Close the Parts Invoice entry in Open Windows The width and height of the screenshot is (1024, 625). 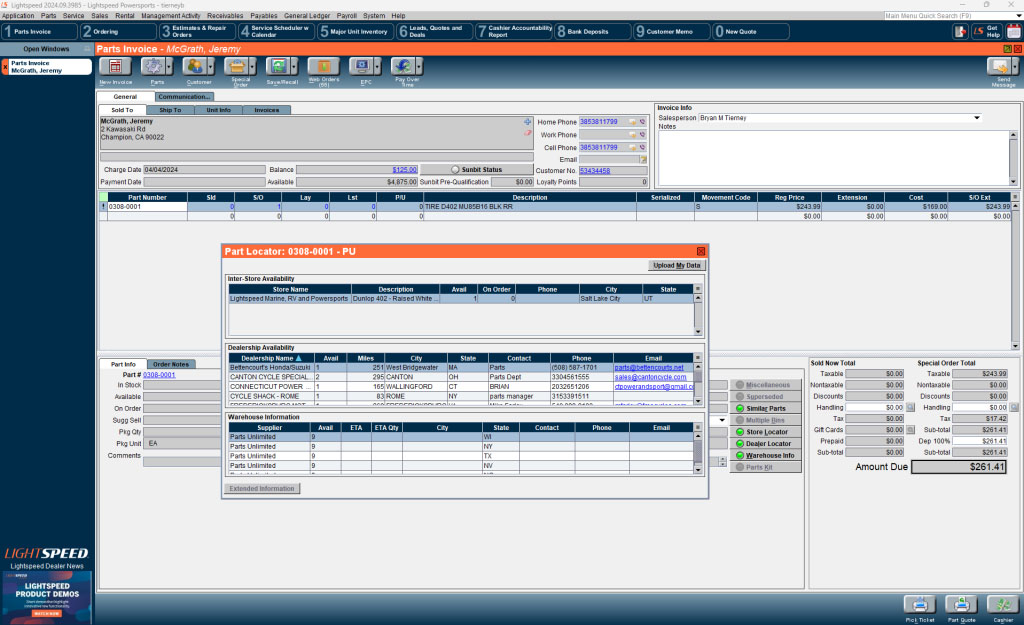tap(5, 67)
